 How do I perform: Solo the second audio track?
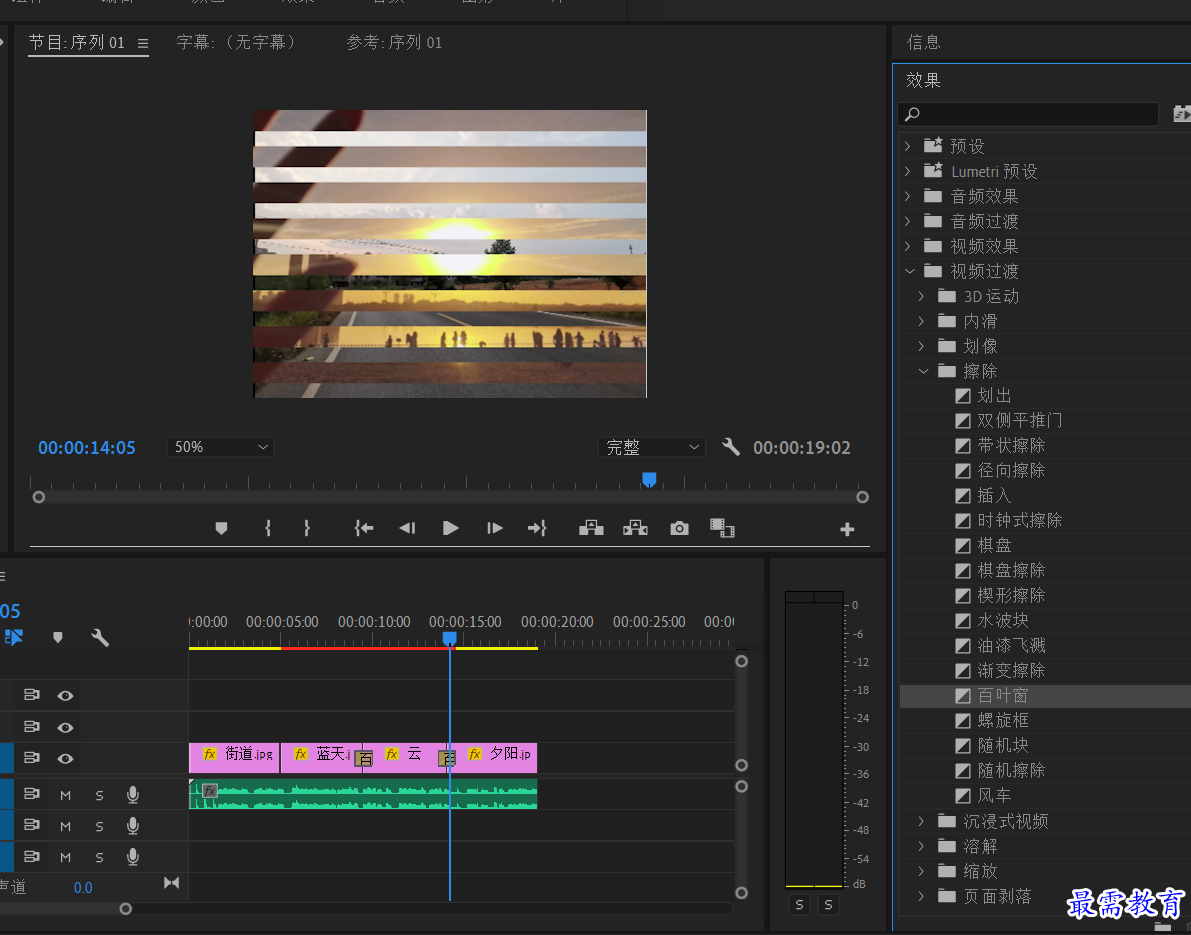[x=100, y=826]
